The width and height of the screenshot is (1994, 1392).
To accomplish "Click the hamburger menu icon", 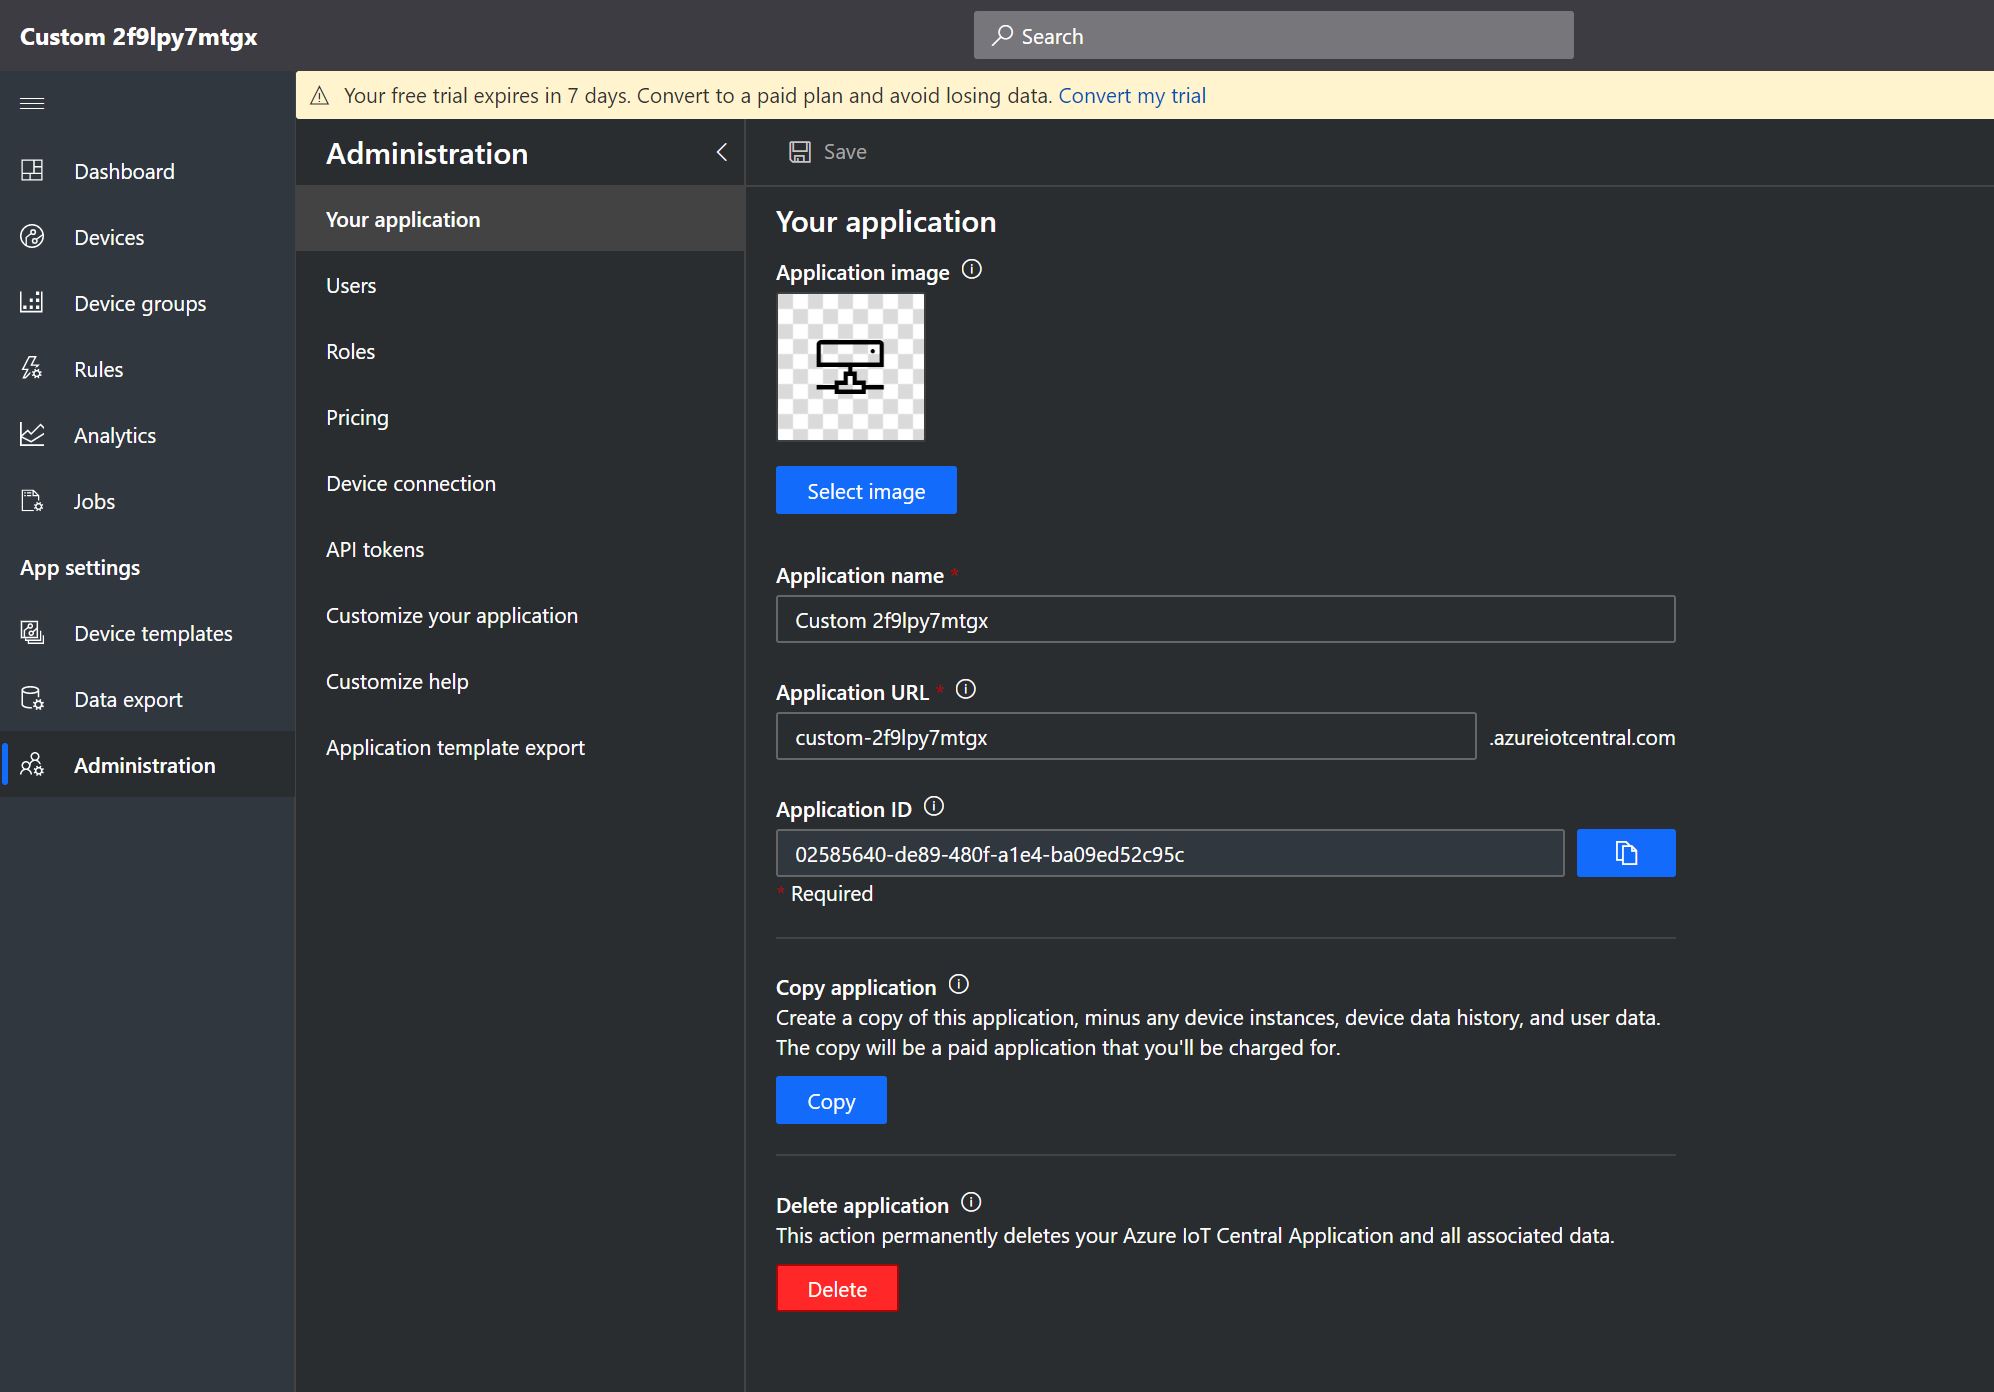I will [32, 104].
